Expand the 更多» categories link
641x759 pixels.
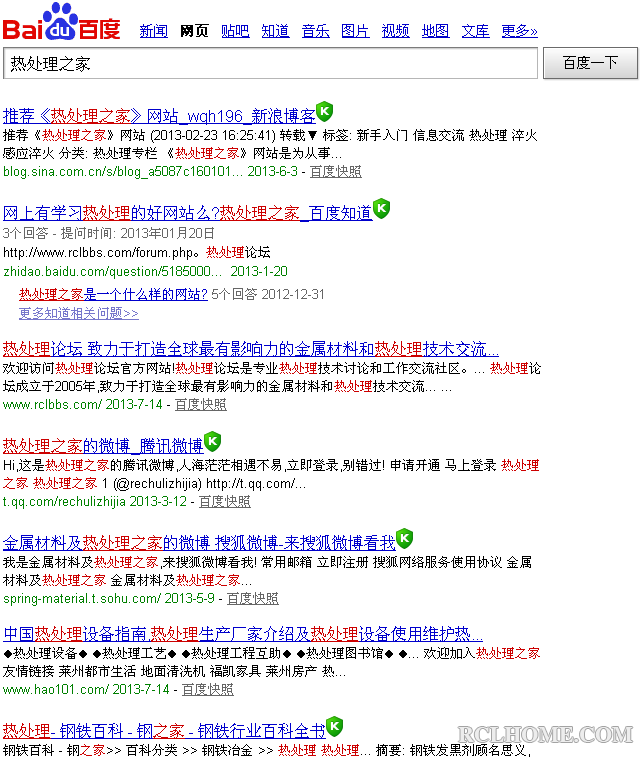click(519, 31)
